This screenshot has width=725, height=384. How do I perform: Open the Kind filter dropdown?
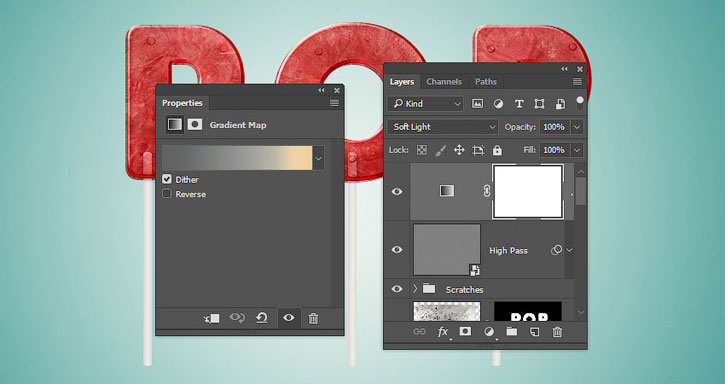pos(425,104)
